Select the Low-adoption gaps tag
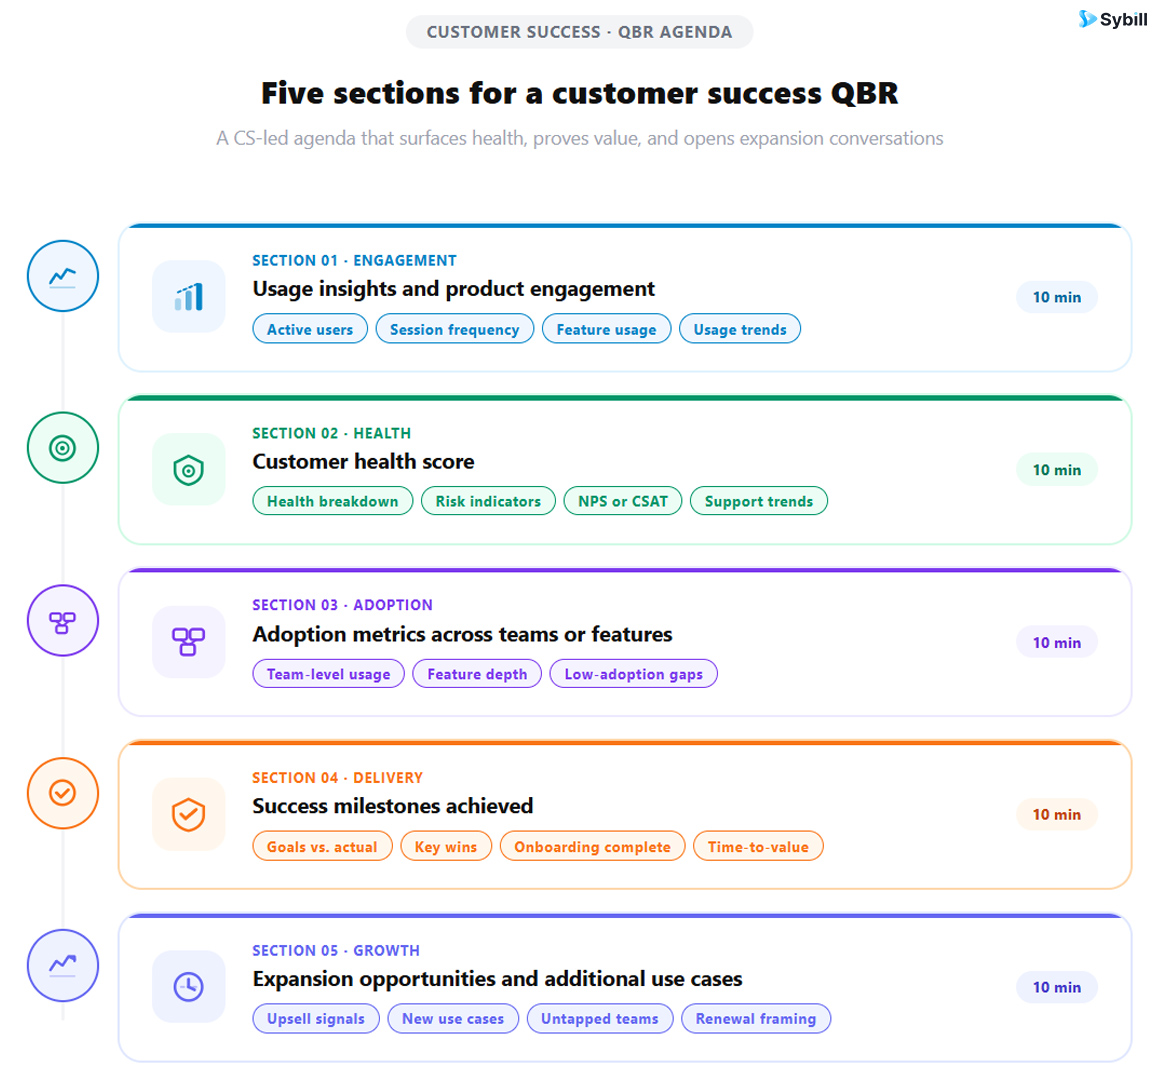 click(x=634, y=674)
